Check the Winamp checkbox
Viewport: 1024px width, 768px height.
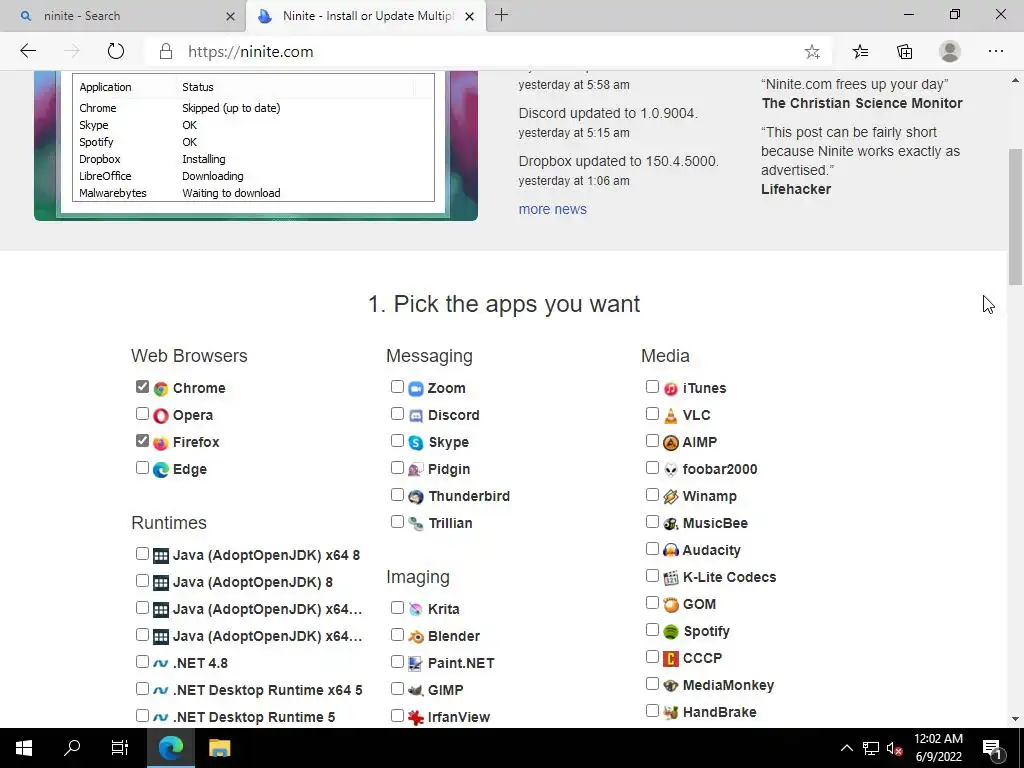tap(652, 494)
